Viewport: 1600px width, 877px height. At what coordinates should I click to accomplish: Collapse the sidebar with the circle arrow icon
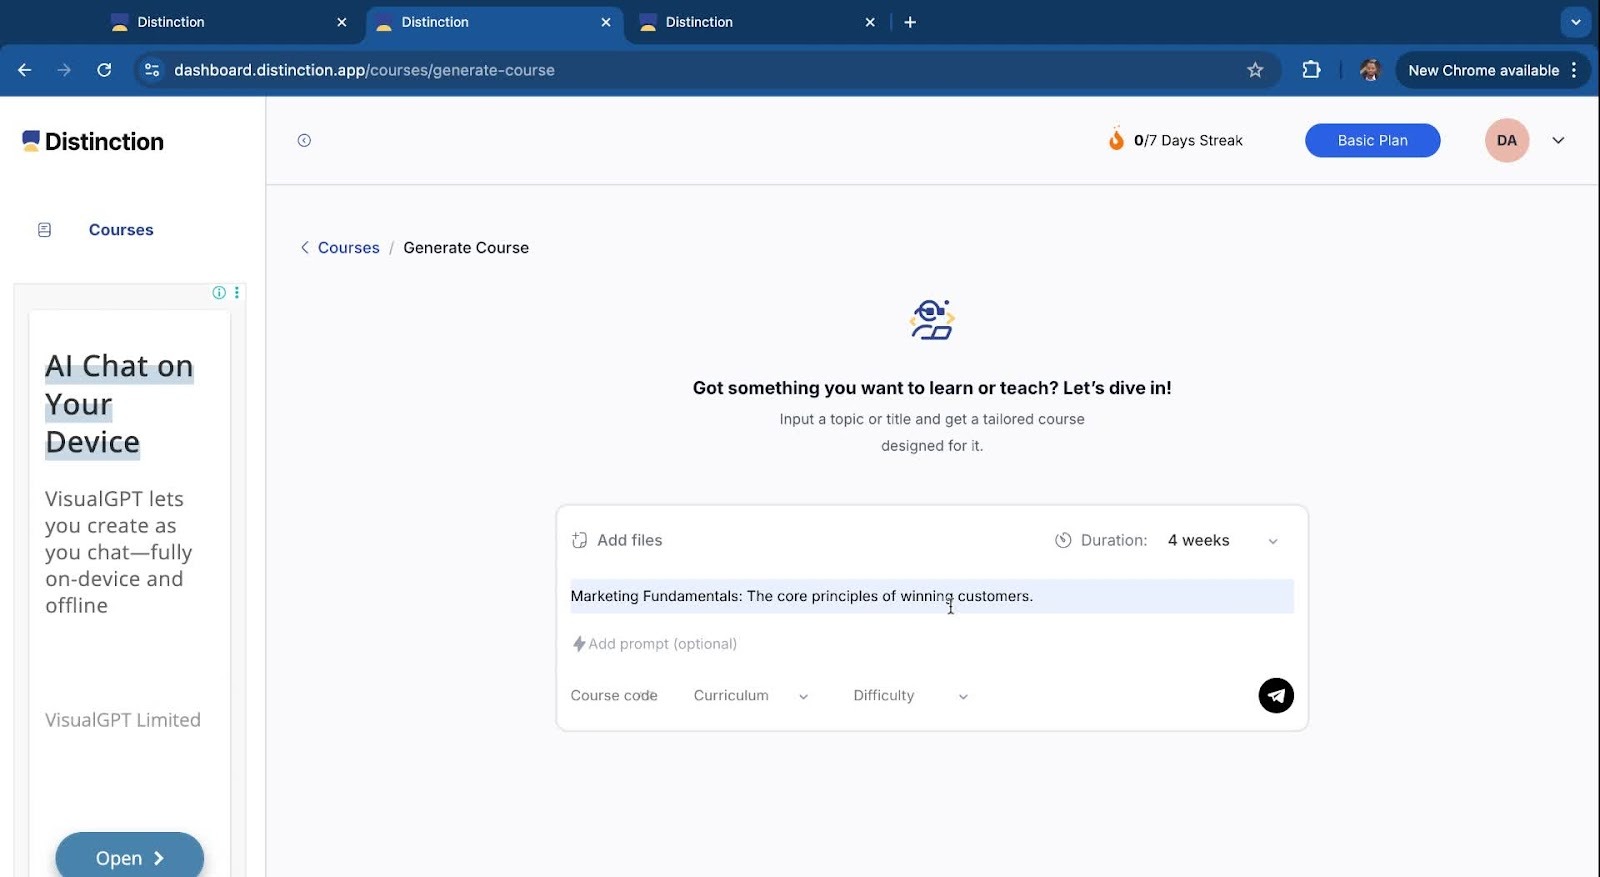(304, 141)
